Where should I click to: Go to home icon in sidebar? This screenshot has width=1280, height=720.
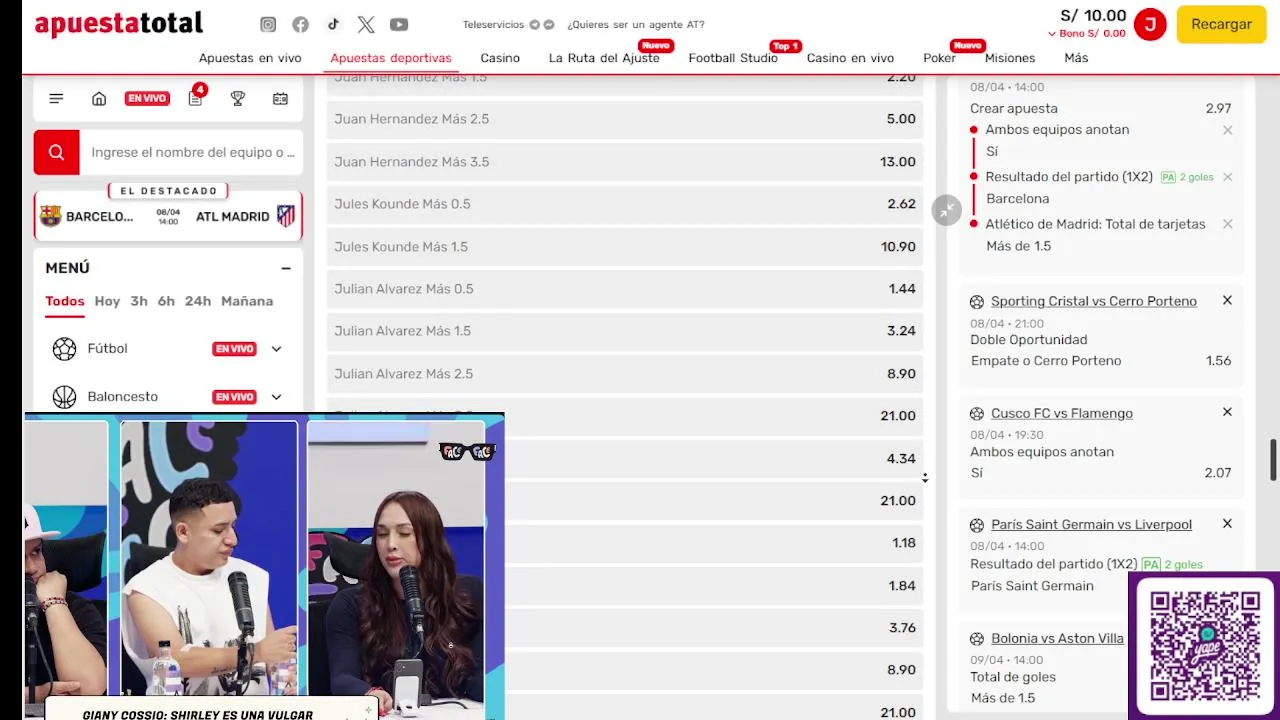[x=99, y=98]
